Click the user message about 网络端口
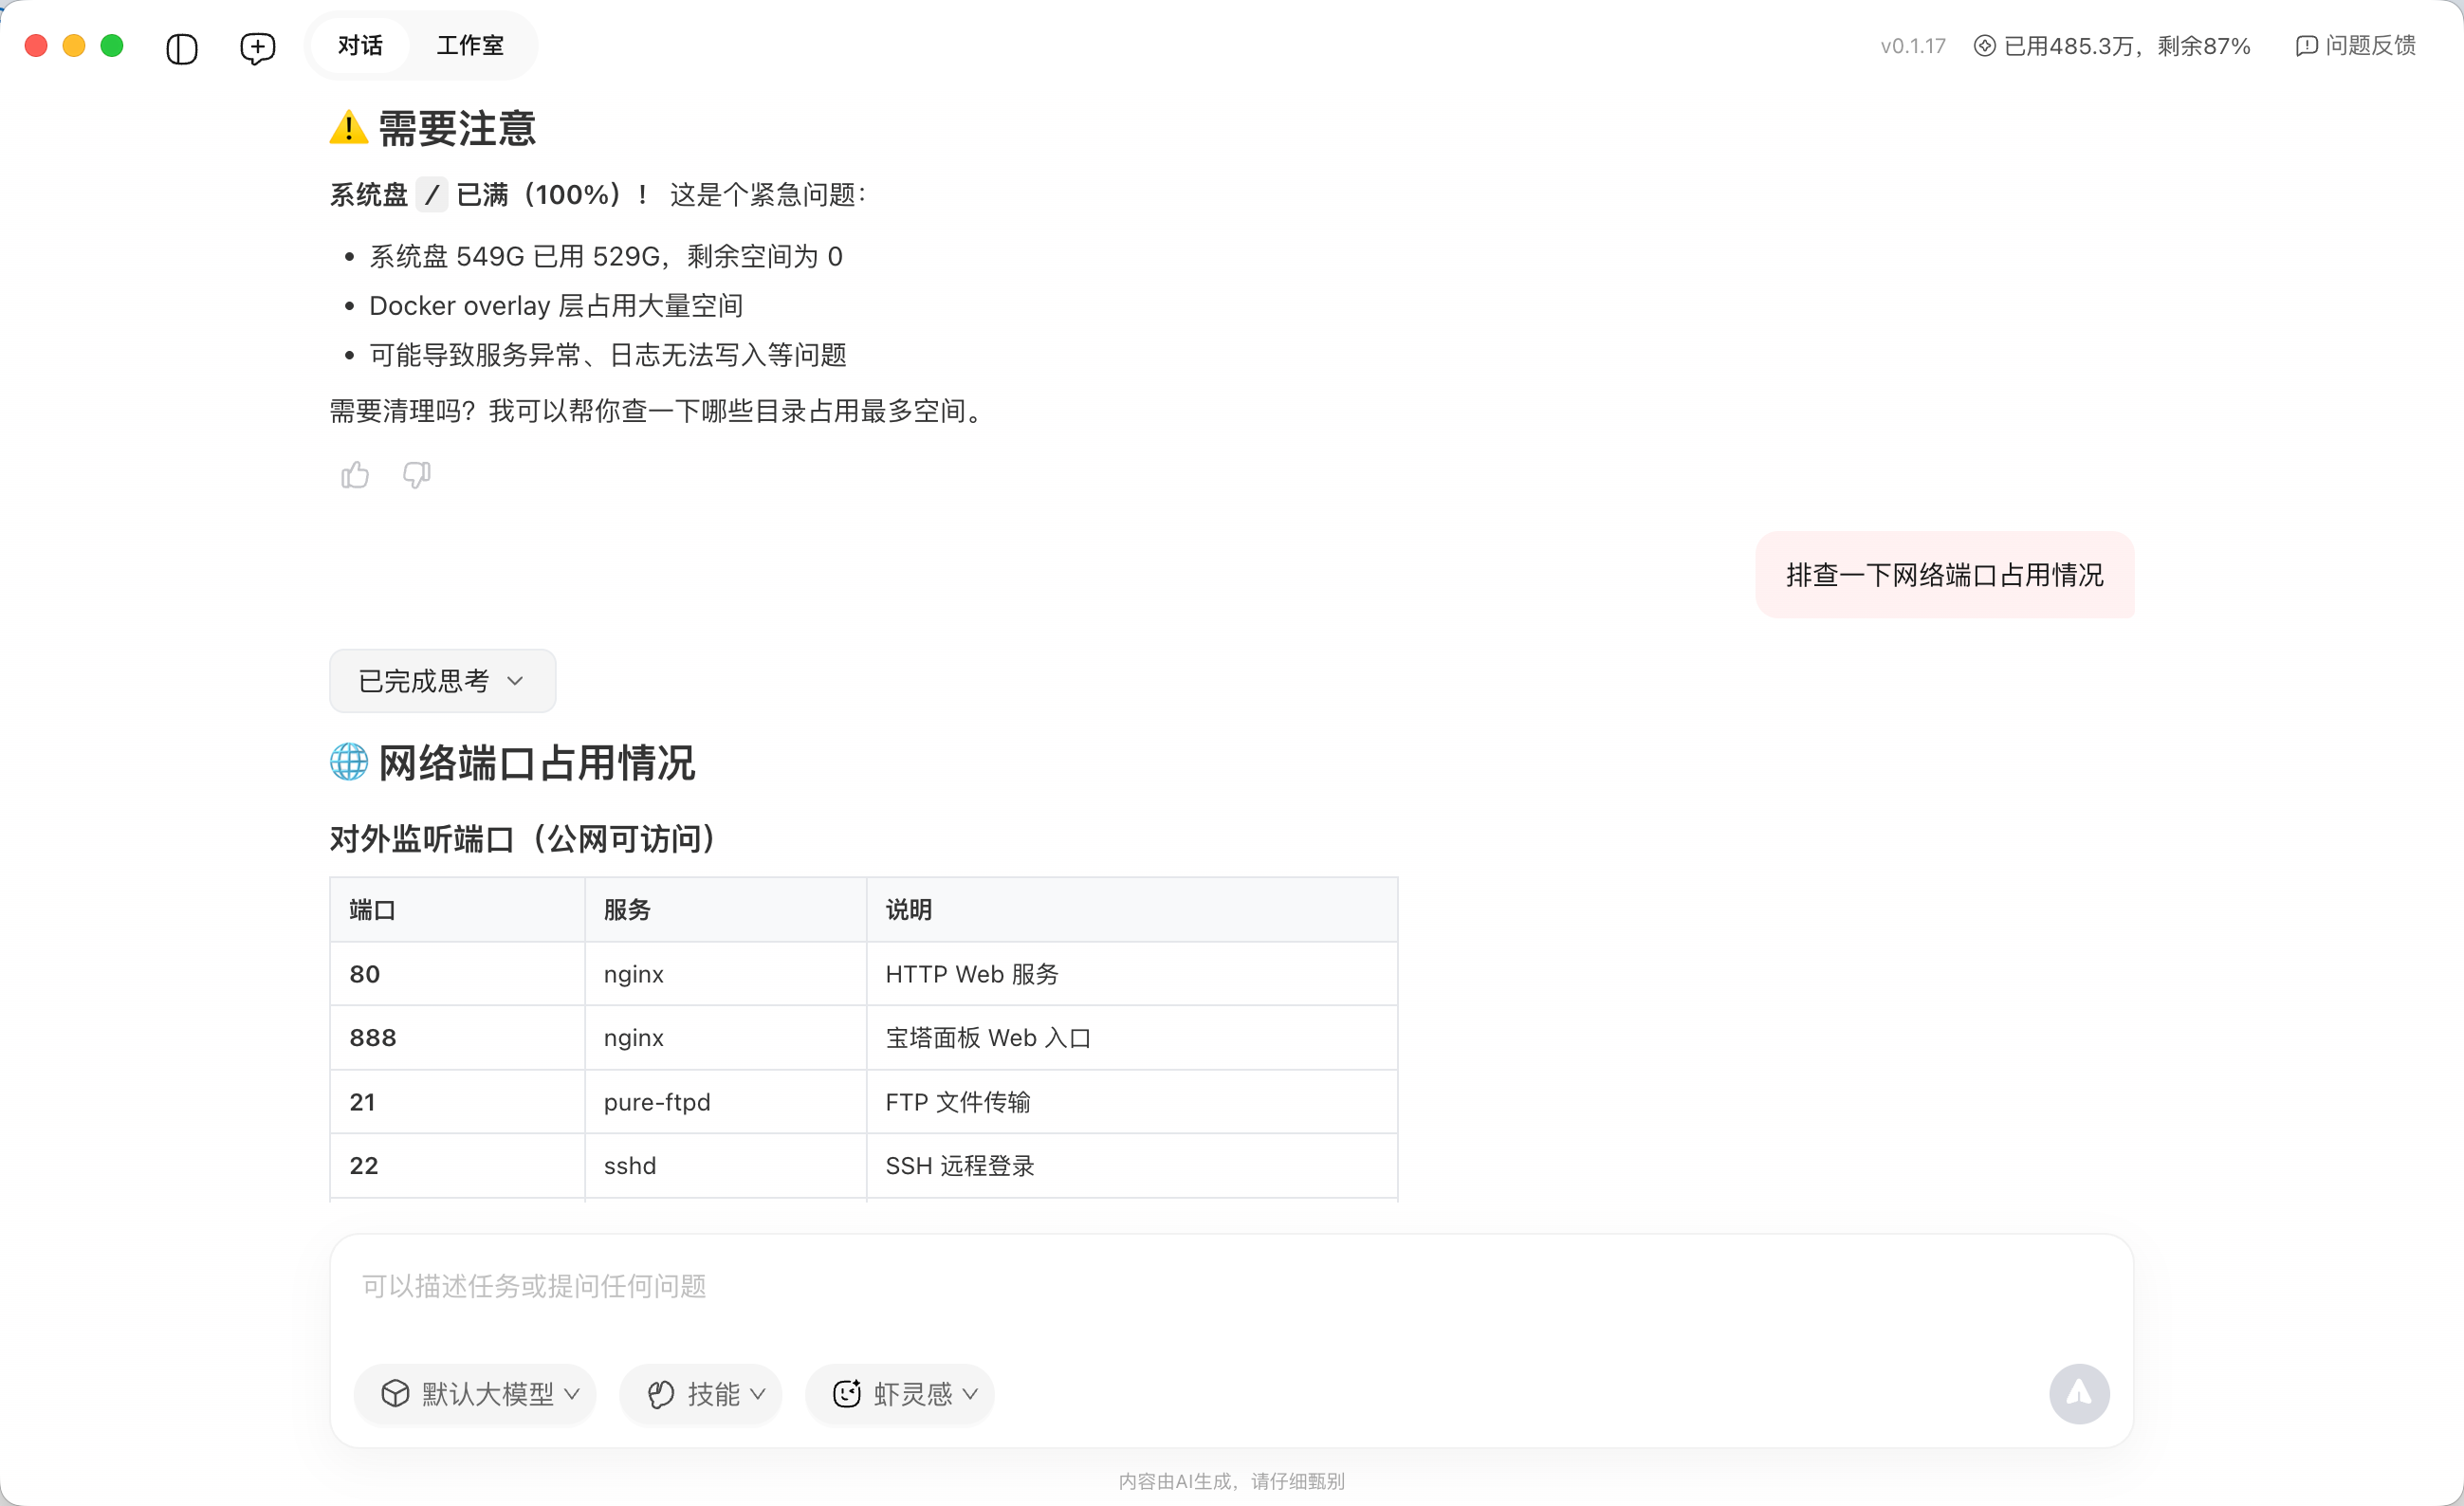2464x1506 pixels. pos(1944,575)
